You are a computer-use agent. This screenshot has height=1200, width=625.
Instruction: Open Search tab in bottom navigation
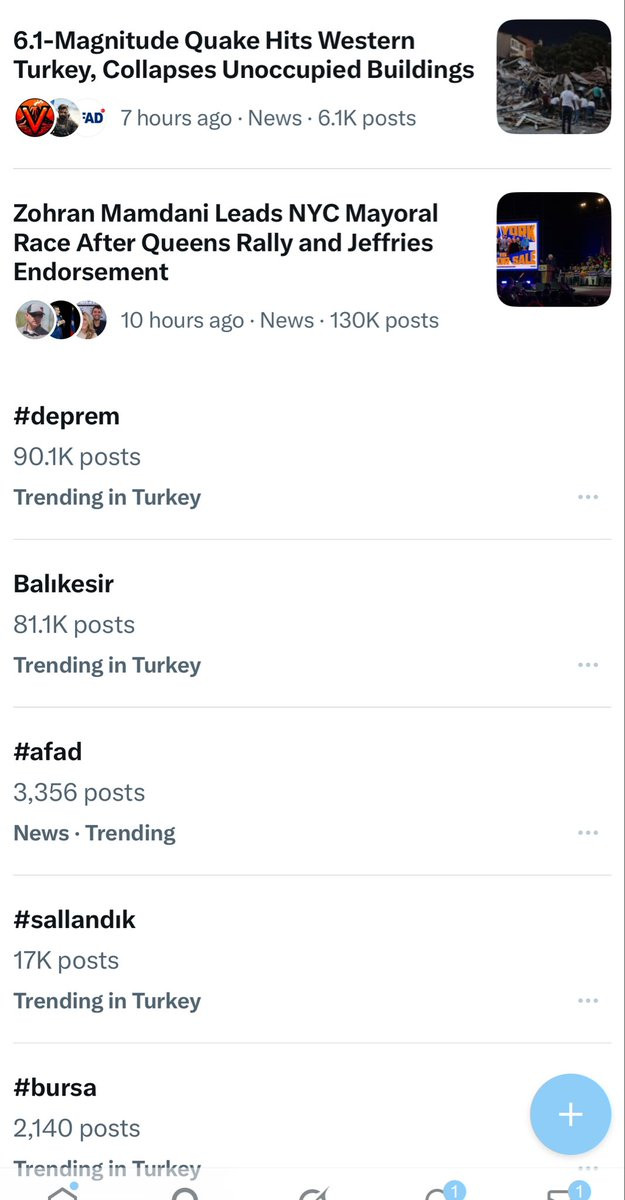(186, 1192)
